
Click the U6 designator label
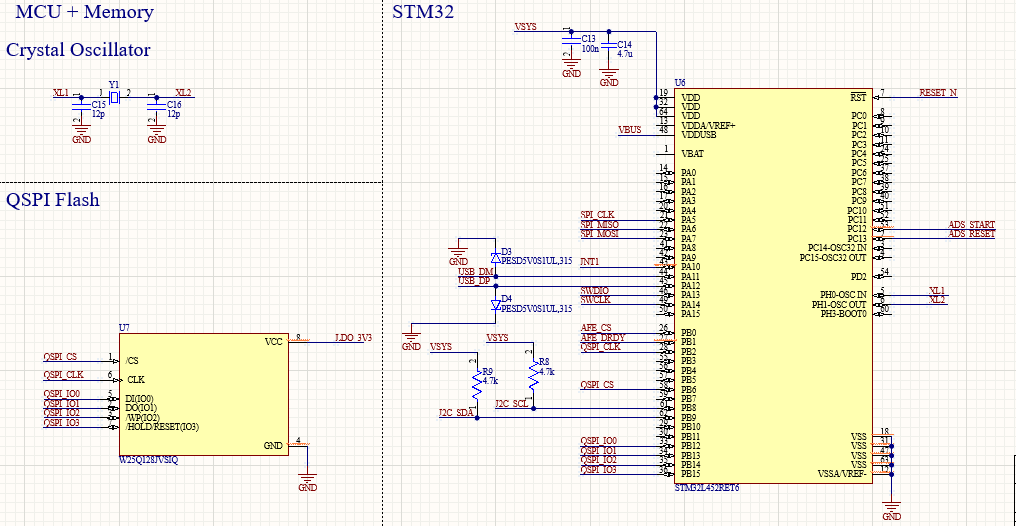[680, 83]
